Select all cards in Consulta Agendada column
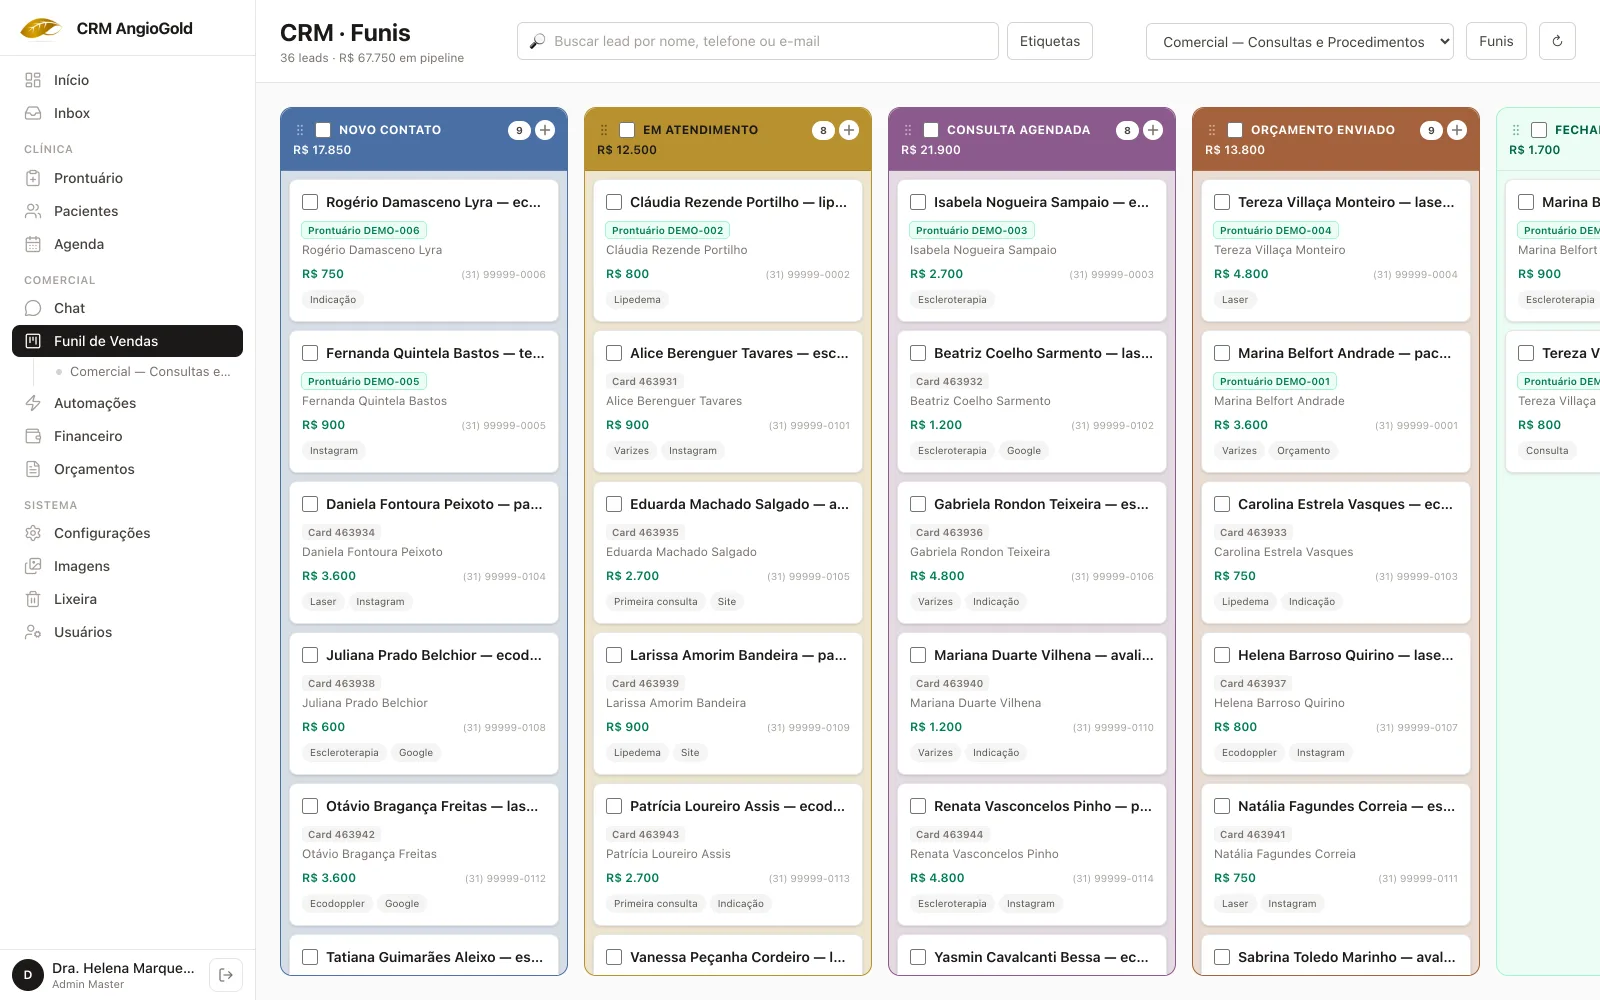Viewport: 1600px width, 1000px height. [931, 130]
